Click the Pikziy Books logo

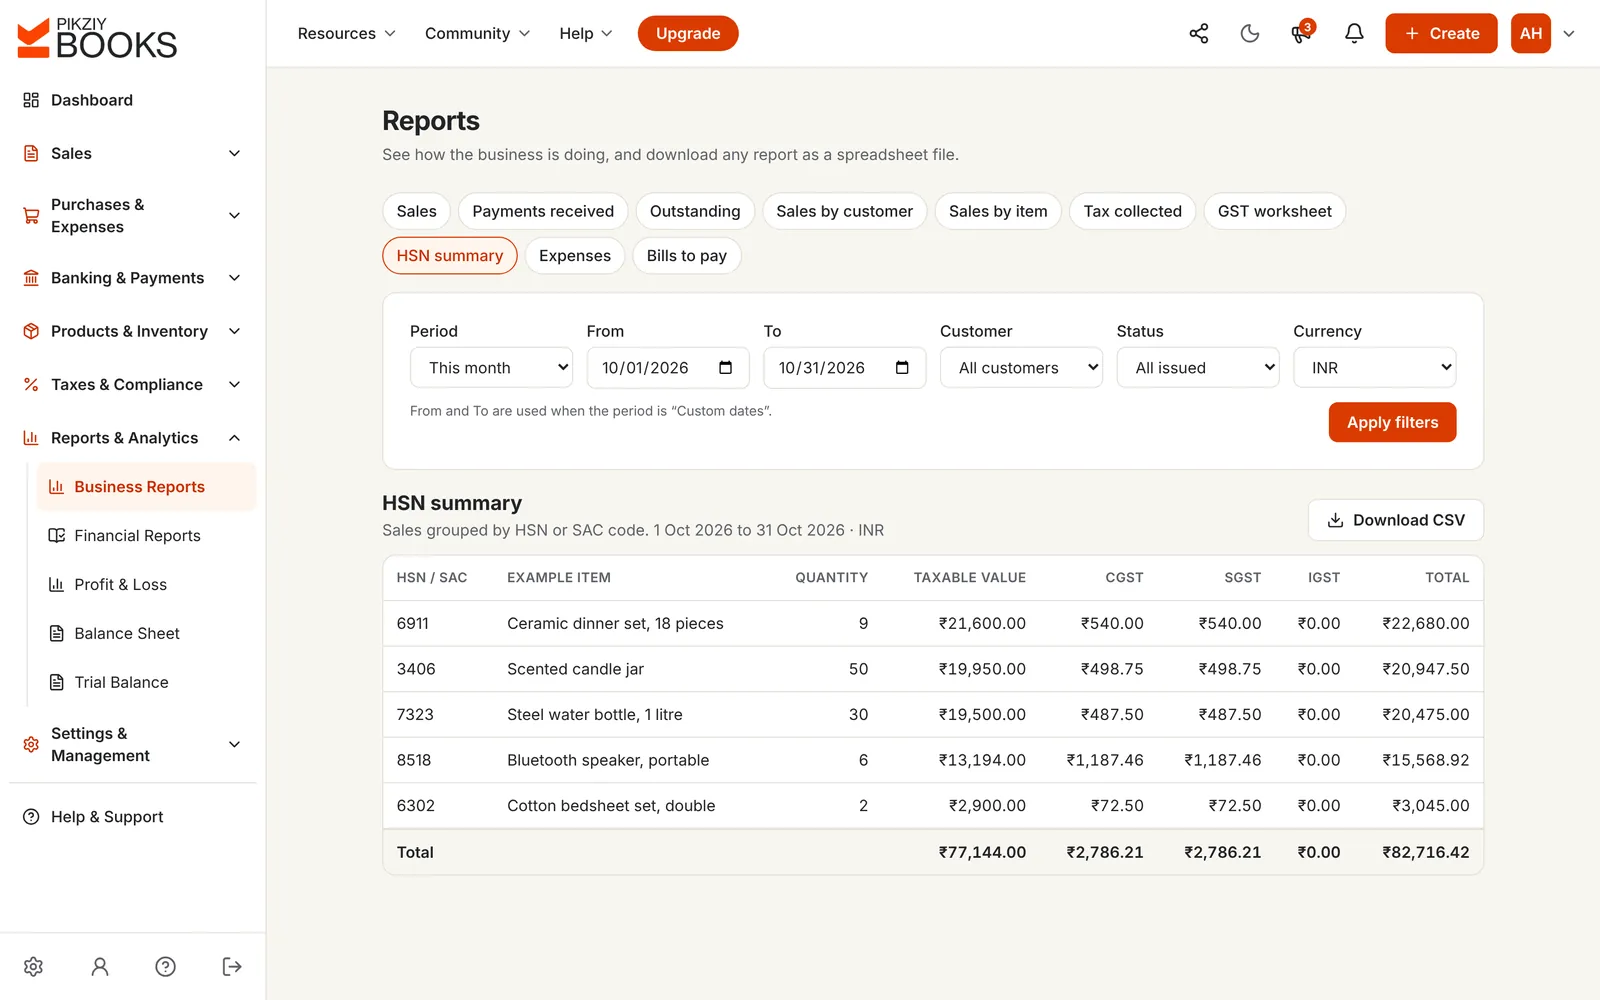(x=97, y=38)
